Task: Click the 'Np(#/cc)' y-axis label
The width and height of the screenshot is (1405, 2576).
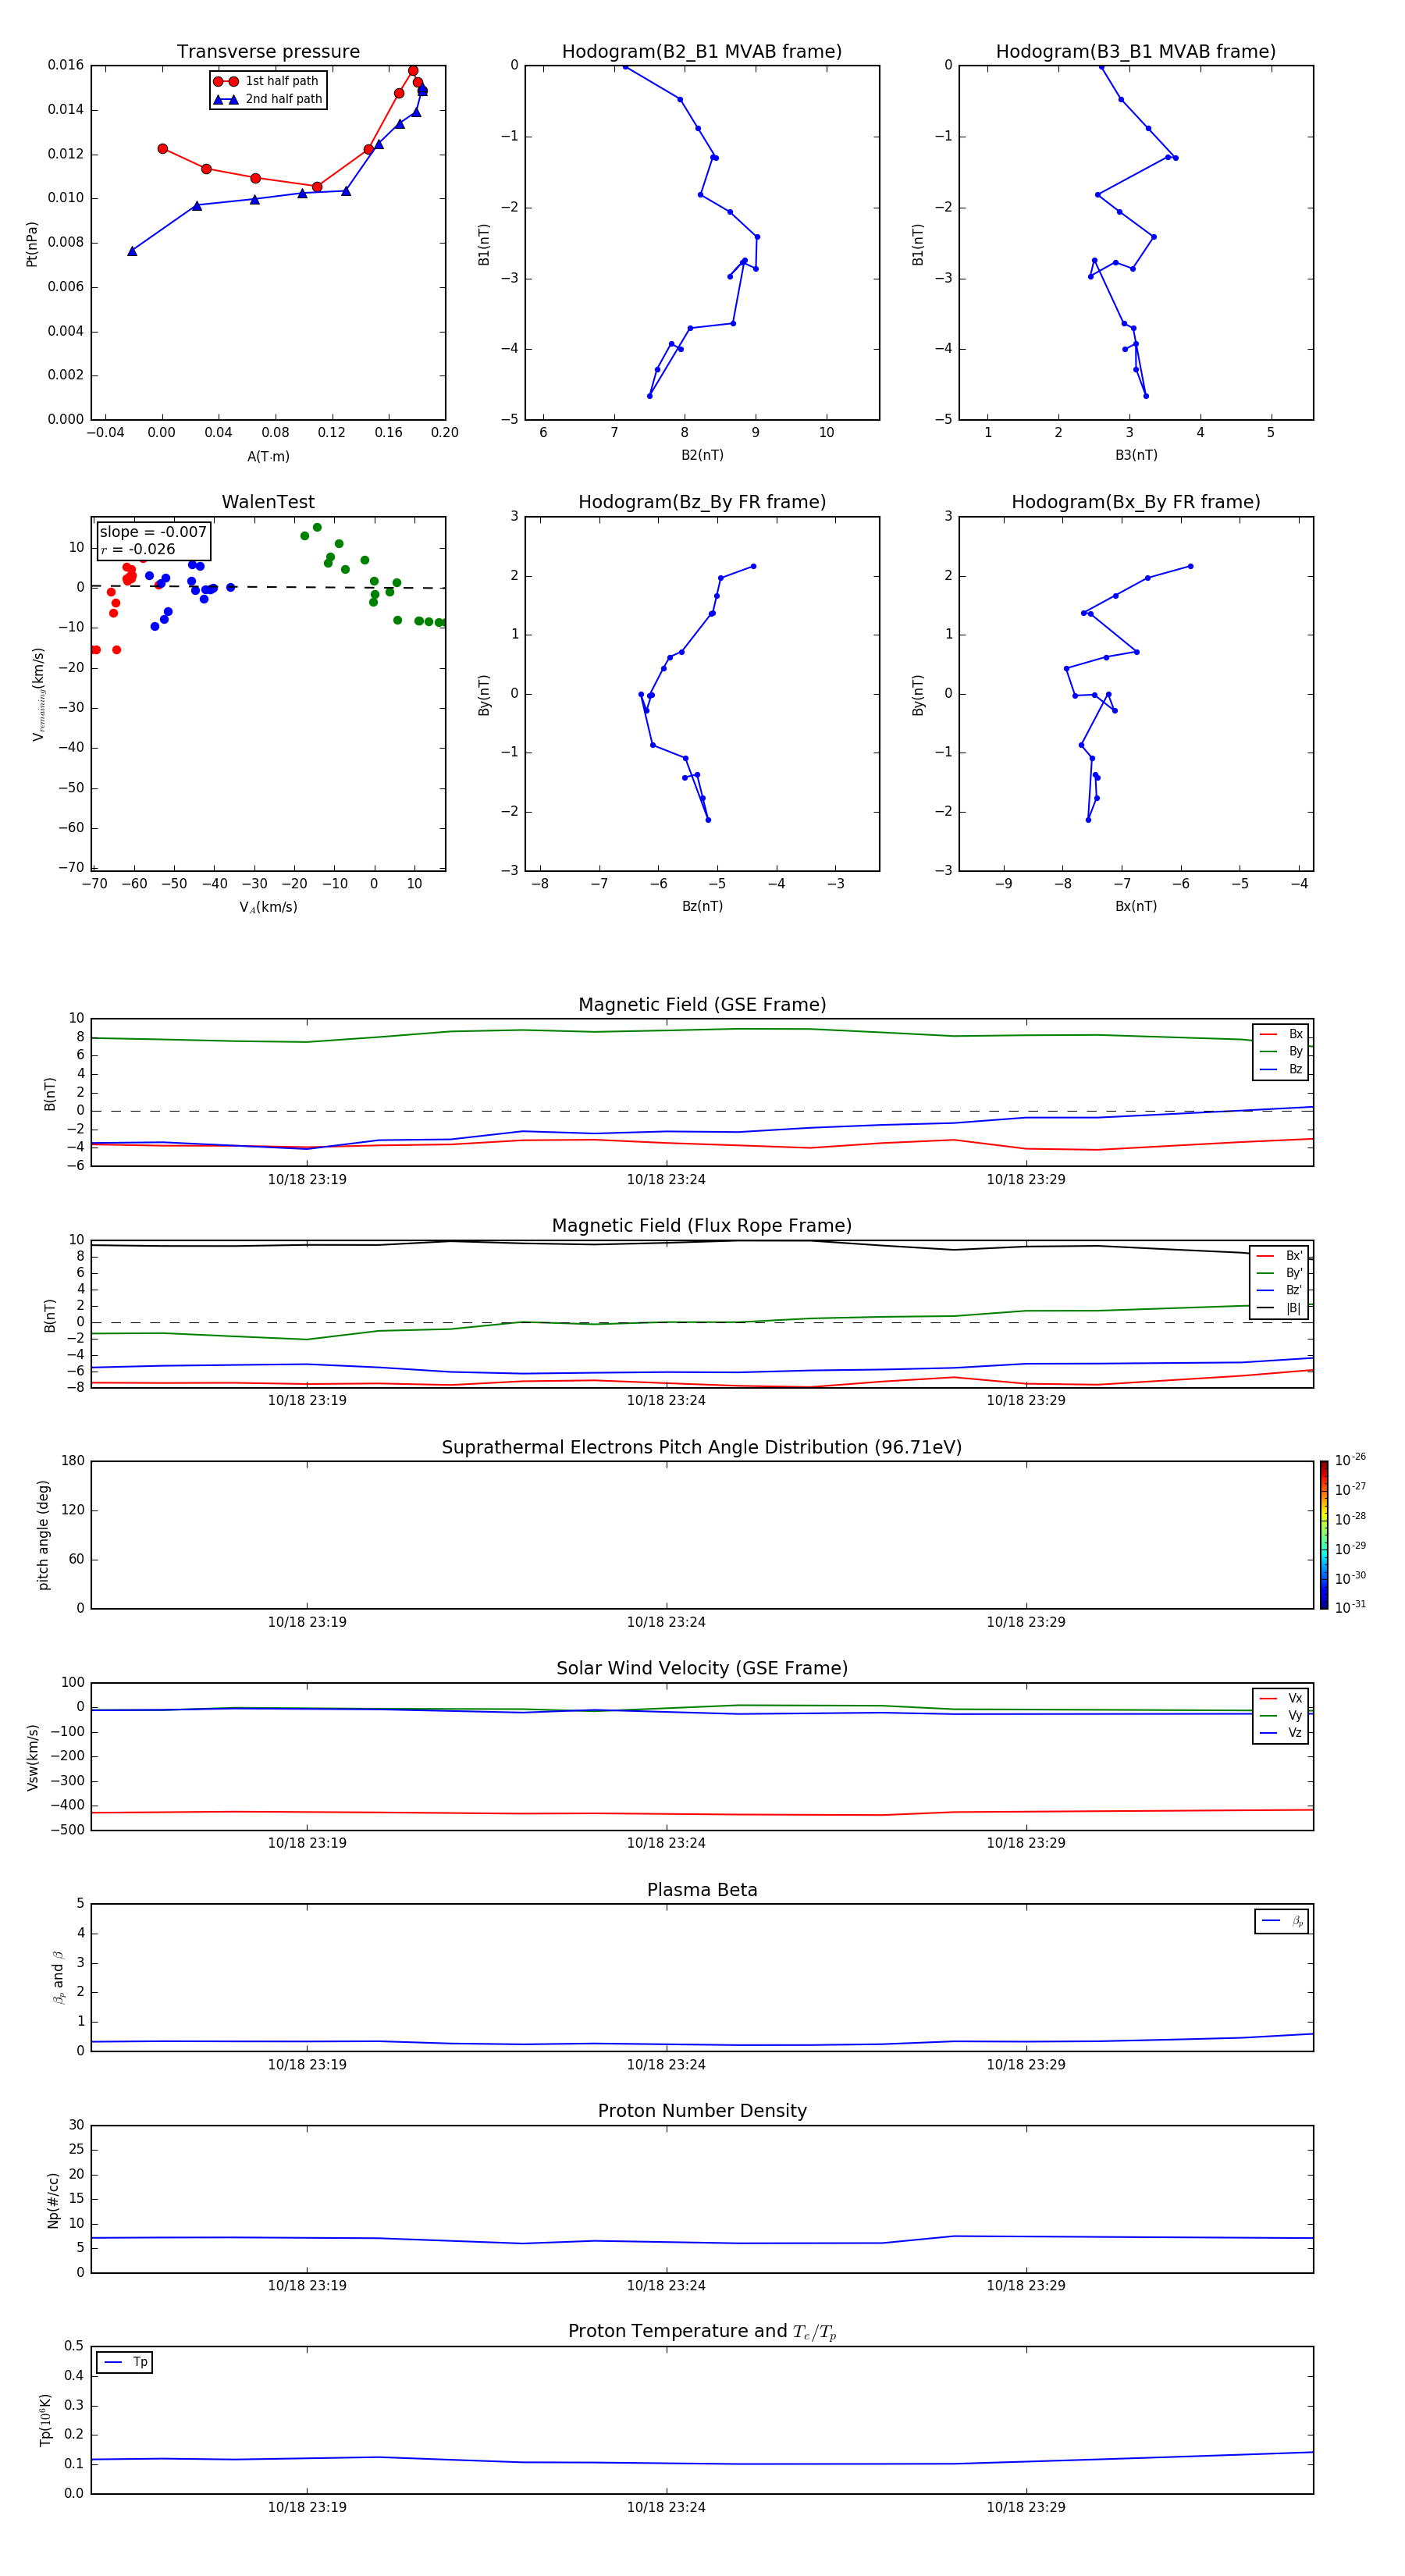Action: (53, 2200)
